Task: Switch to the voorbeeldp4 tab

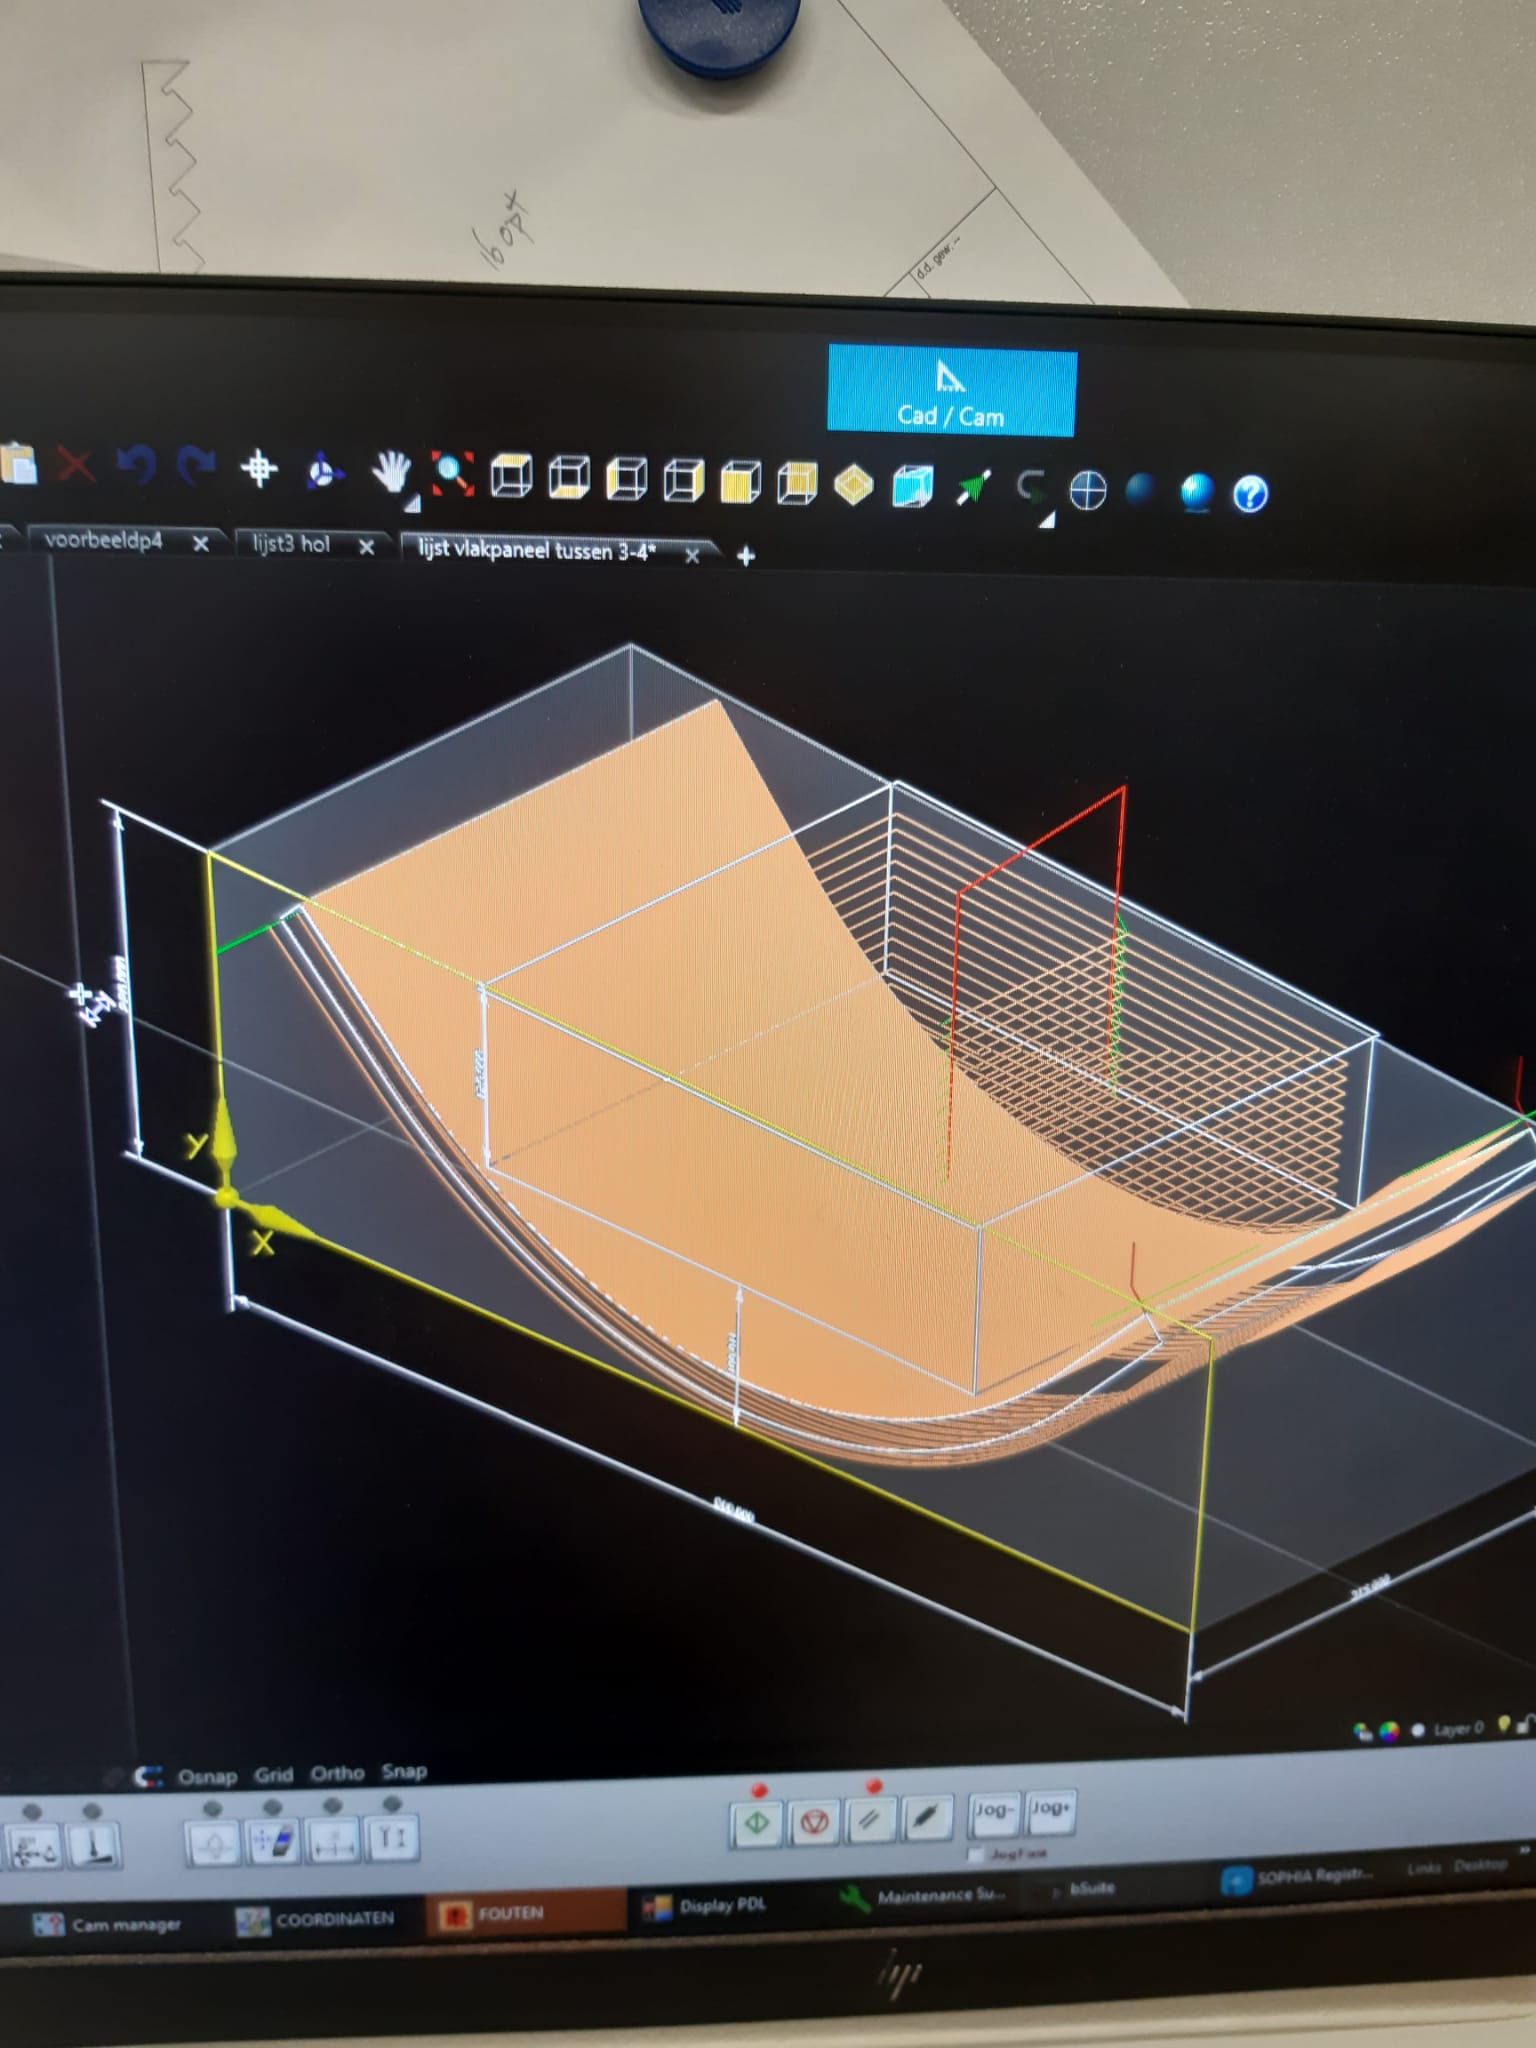Action: click(x=103, y=541)
